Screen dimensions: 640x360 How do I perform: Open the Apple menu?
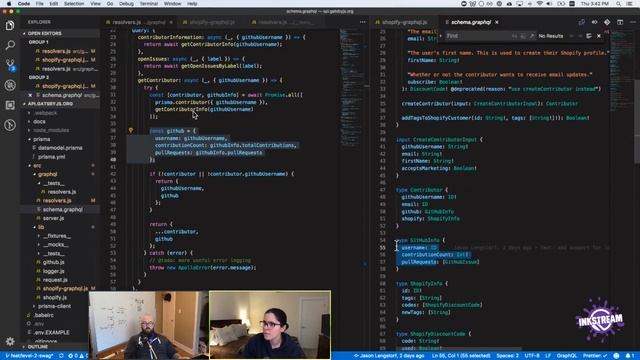click(x=9, y=4)
